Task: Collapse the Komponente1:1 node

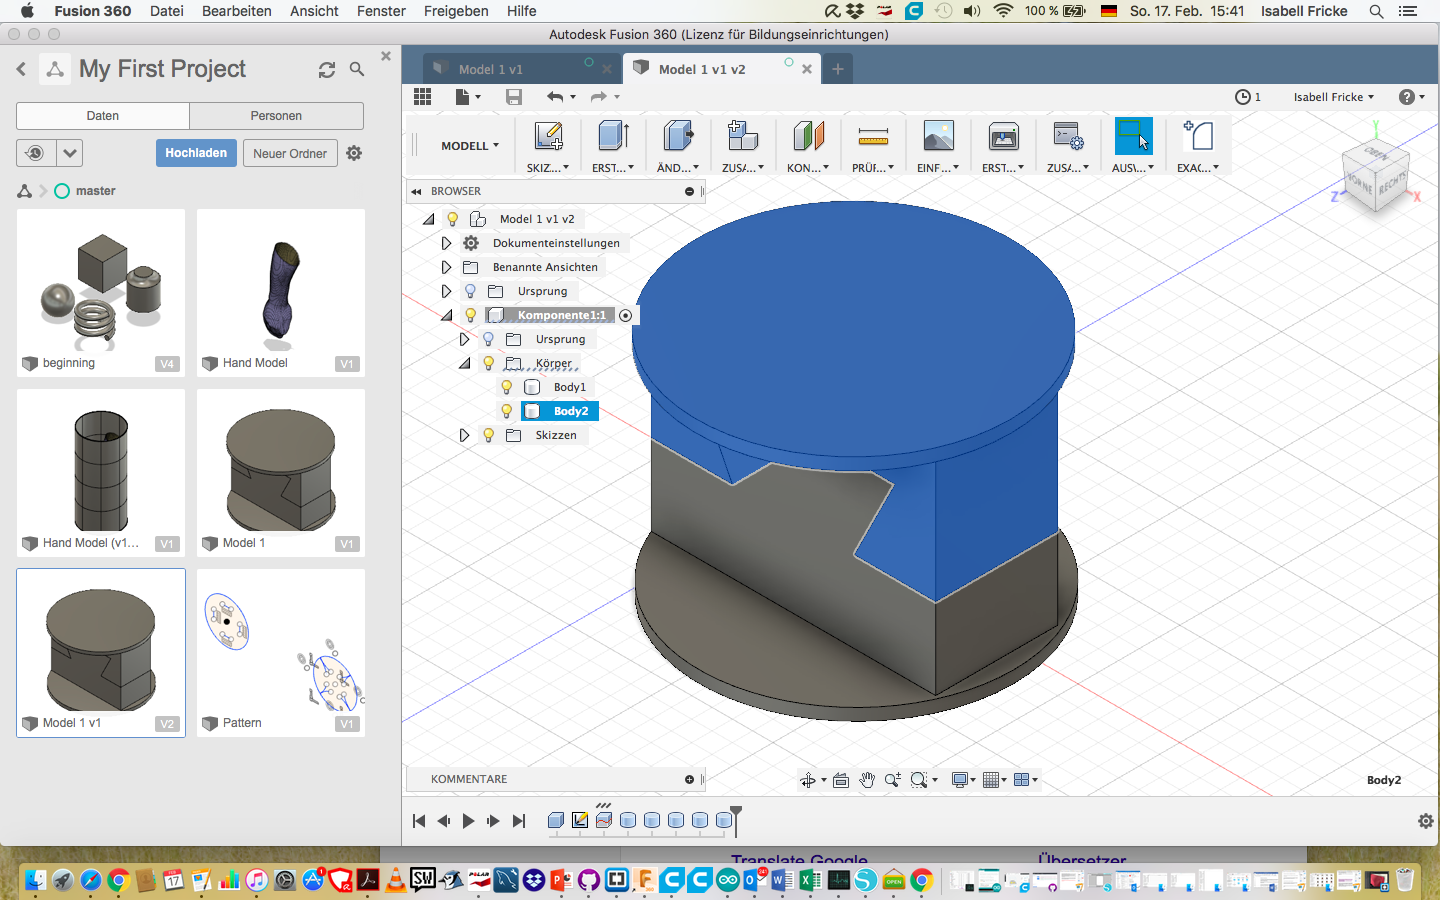Action: click(x=447, y=315)
